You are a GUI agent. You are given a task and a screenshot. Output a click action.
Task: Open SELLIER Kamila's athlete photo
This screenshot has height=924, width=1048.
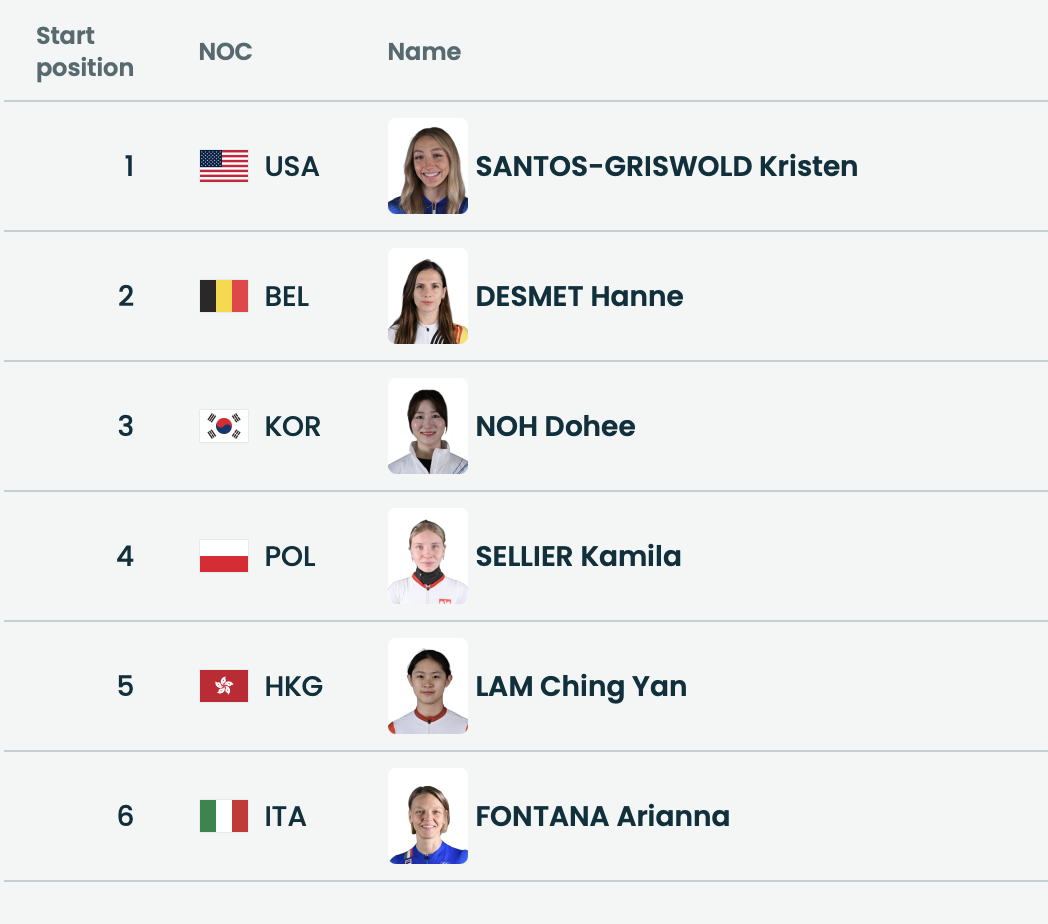(428, 556)
